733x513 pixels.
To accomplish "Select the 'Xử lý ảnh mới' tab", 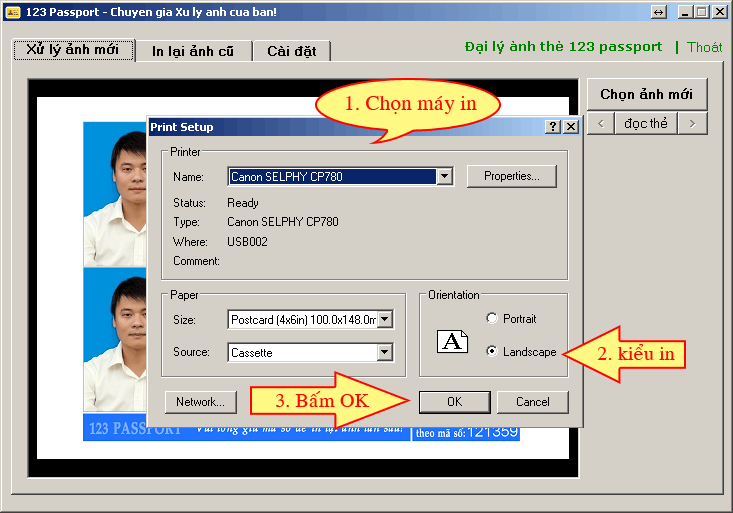I will [x=73, y=50].
